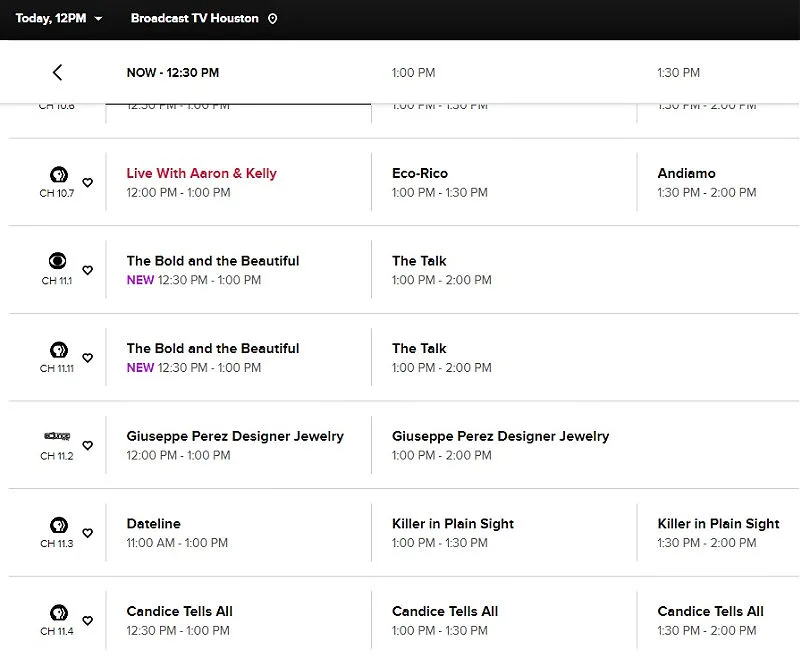This screenshot has height=658, width=800.
Task: Open Eco-Rico at 1:00 PM
Action: tap(420, 174)
